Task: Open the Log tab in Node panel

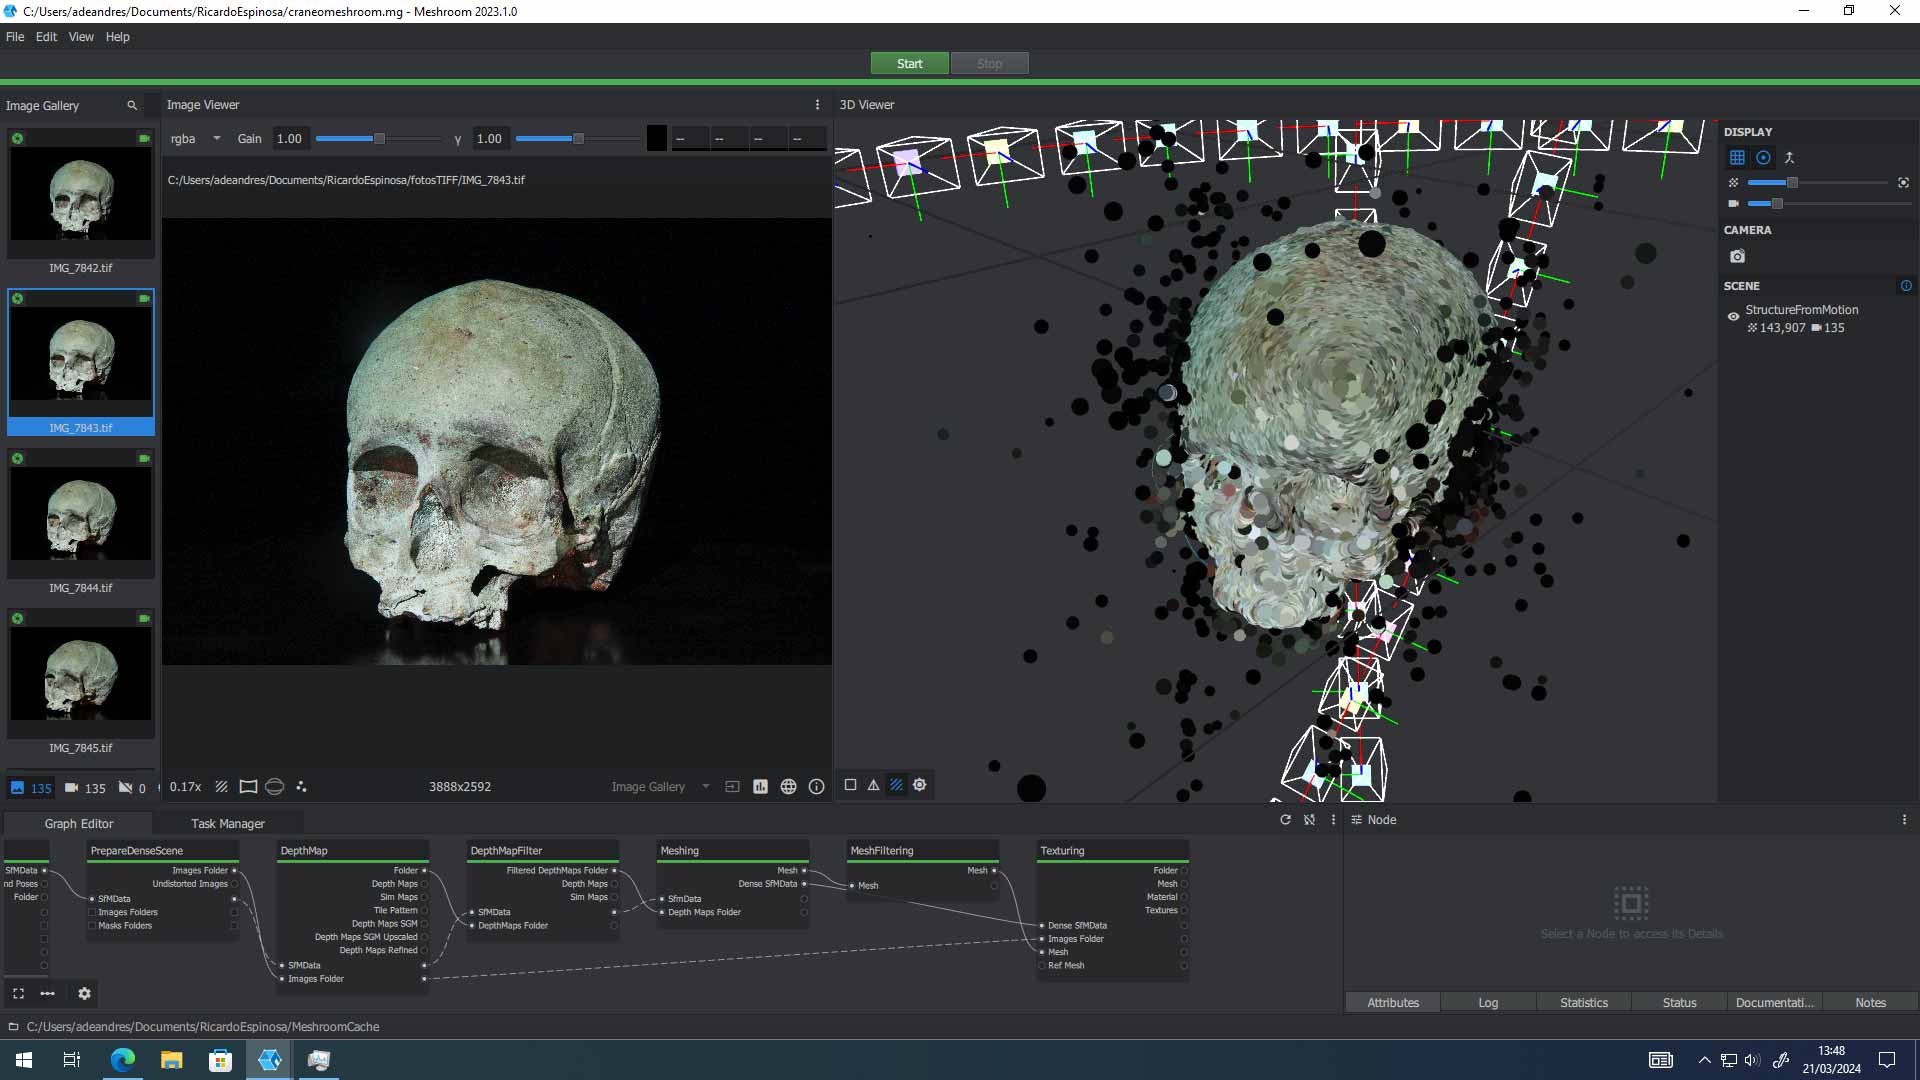Action: coord(1488,1003)
